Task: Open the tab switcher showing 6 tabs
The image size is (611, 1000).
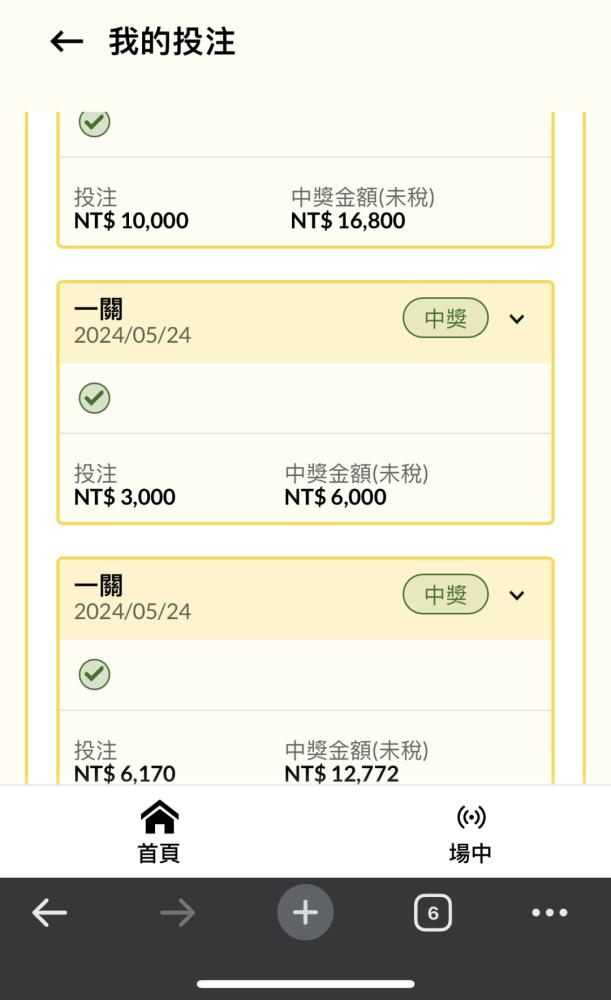Action: (433, 913)
